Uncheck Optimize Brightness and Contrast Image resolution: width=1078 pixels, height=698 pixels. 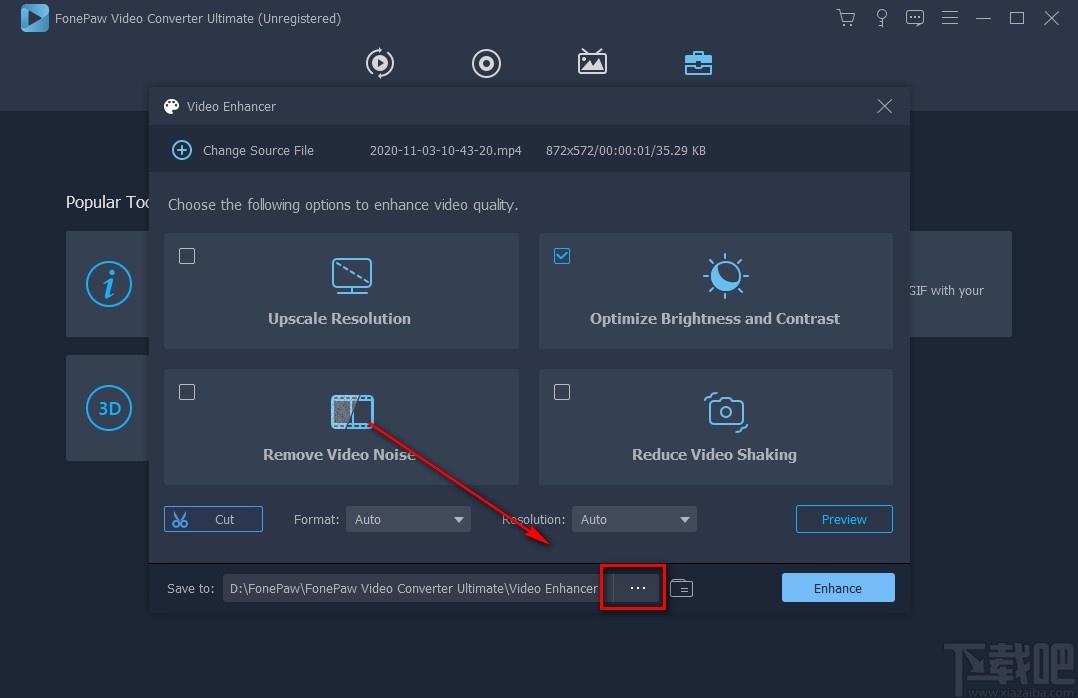(x=562, y=256)
